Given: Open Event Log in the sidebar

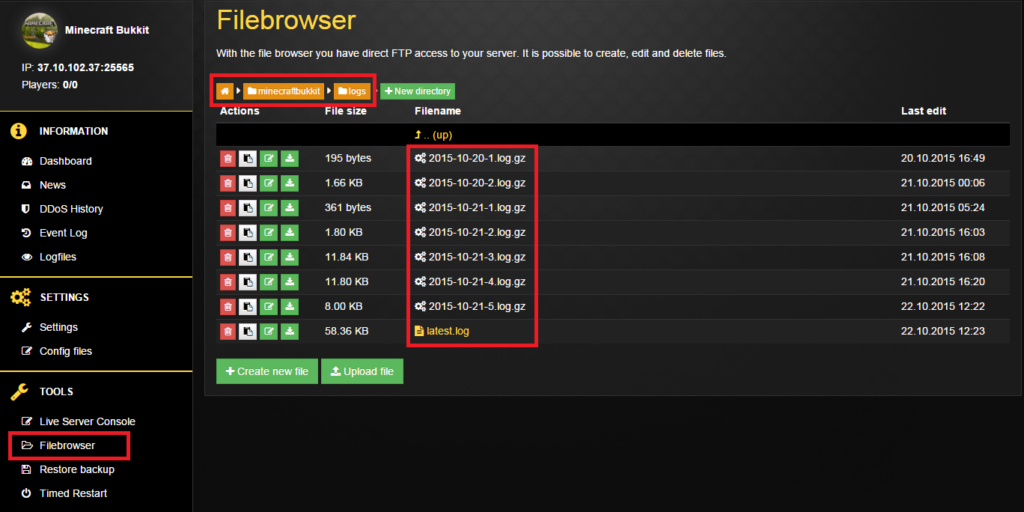Looking at the screenshot, I should tap(63, 233).
